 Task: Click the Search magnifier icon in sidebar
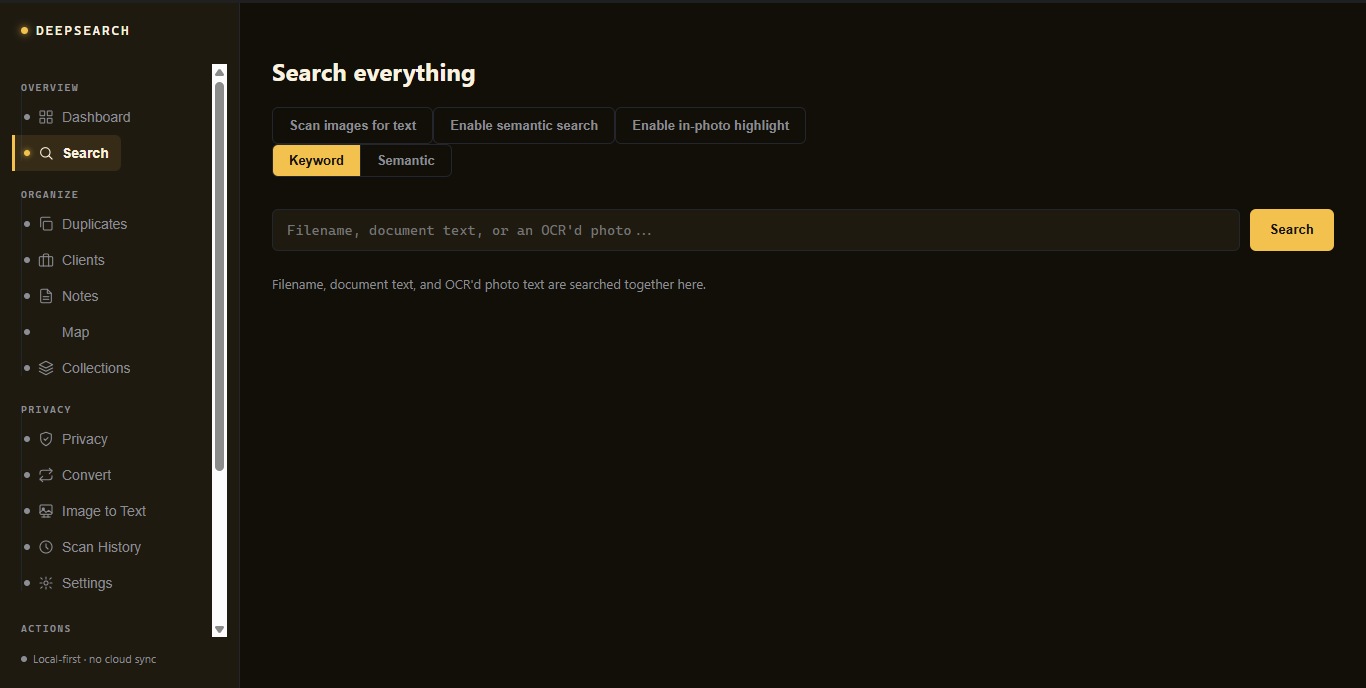click(x=46, y=153)
